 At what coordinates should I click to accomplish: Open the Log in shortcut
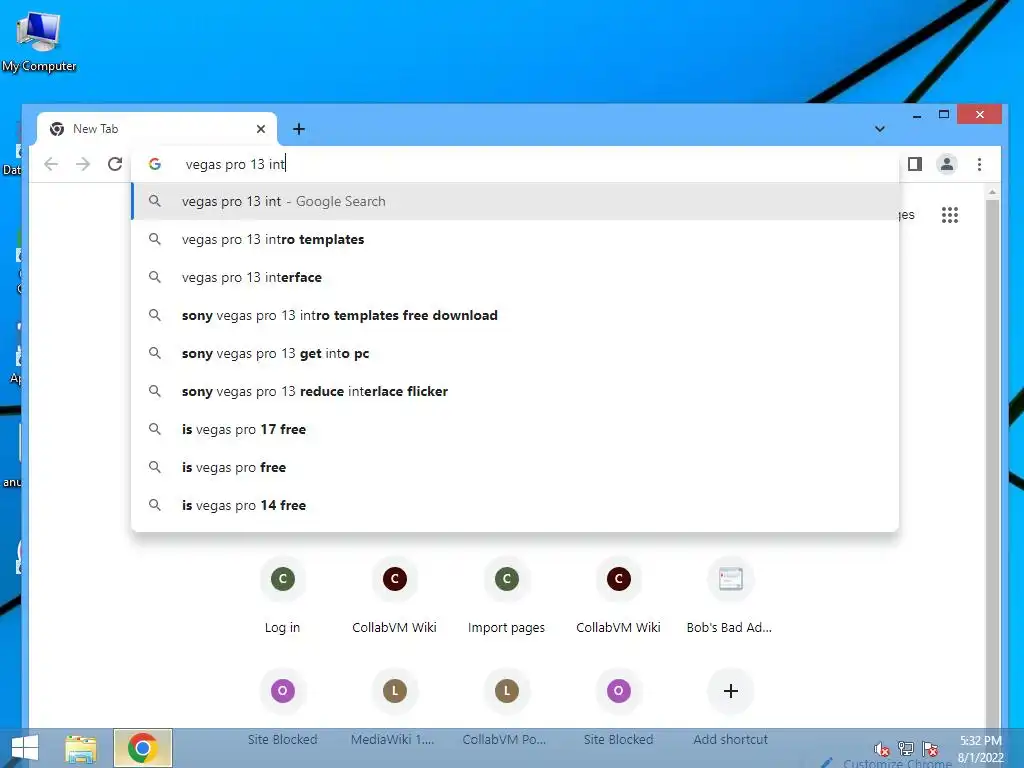(x=282, y=596)
